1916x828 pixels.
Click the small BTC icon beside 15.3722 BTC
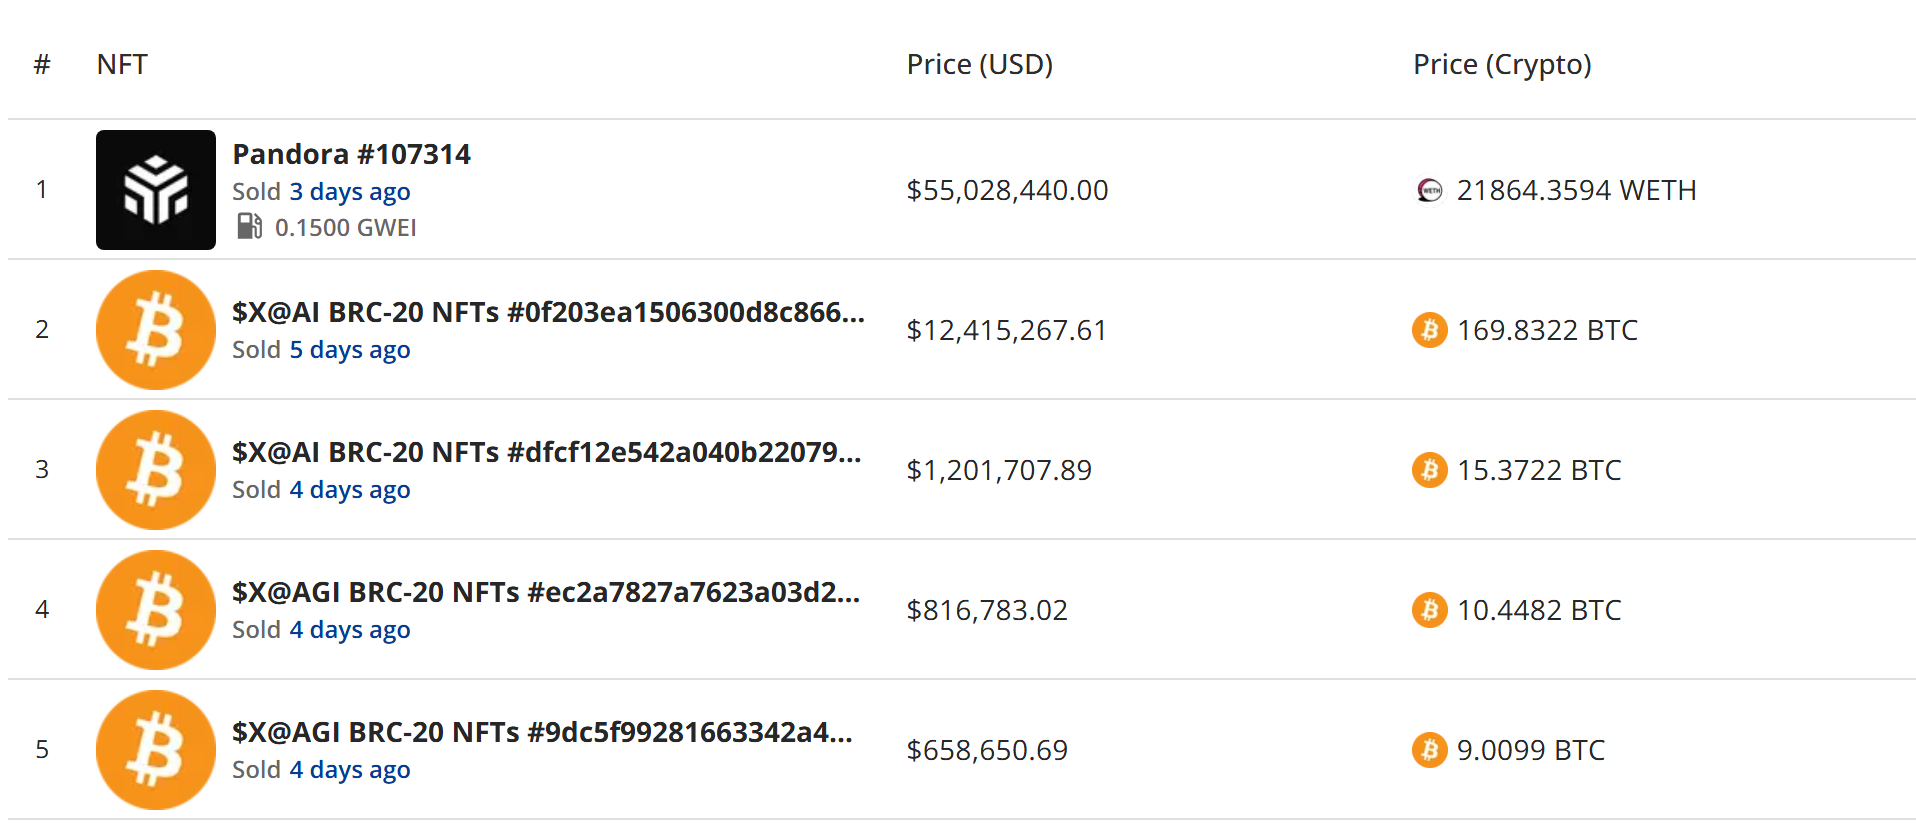[x=1430, y=470]
